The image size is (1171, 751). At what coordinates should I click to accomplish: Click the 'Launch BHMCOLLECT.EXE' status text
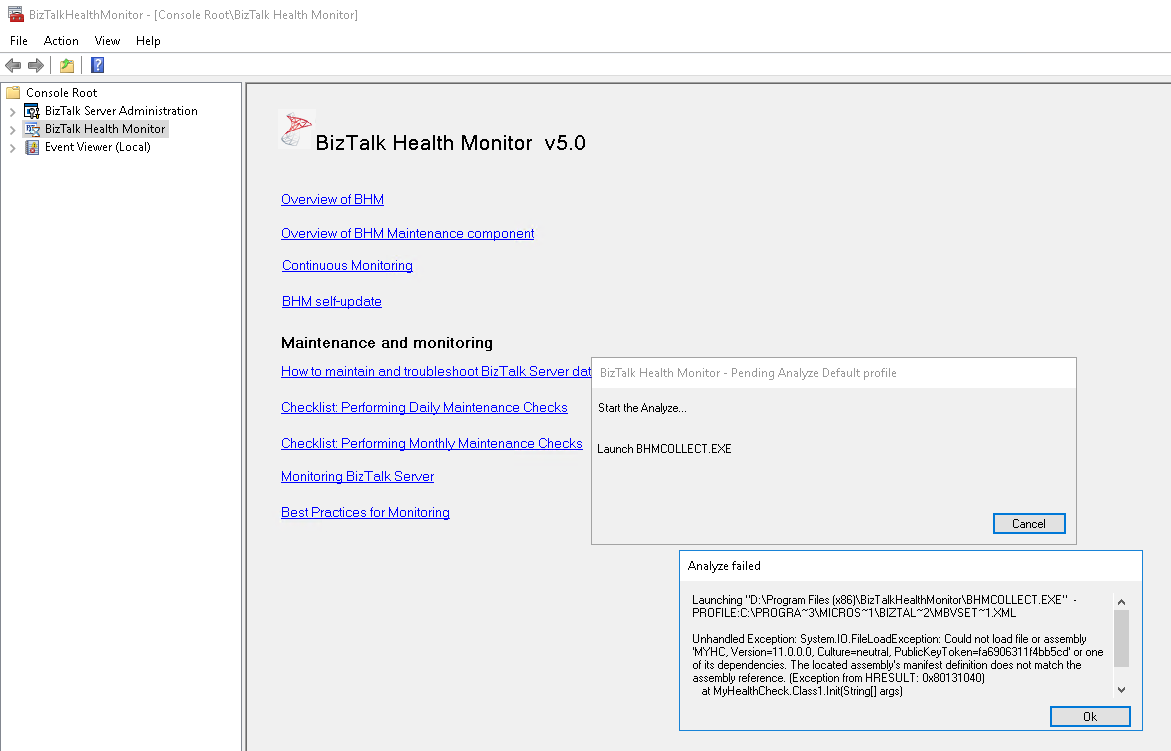(664, 449)
